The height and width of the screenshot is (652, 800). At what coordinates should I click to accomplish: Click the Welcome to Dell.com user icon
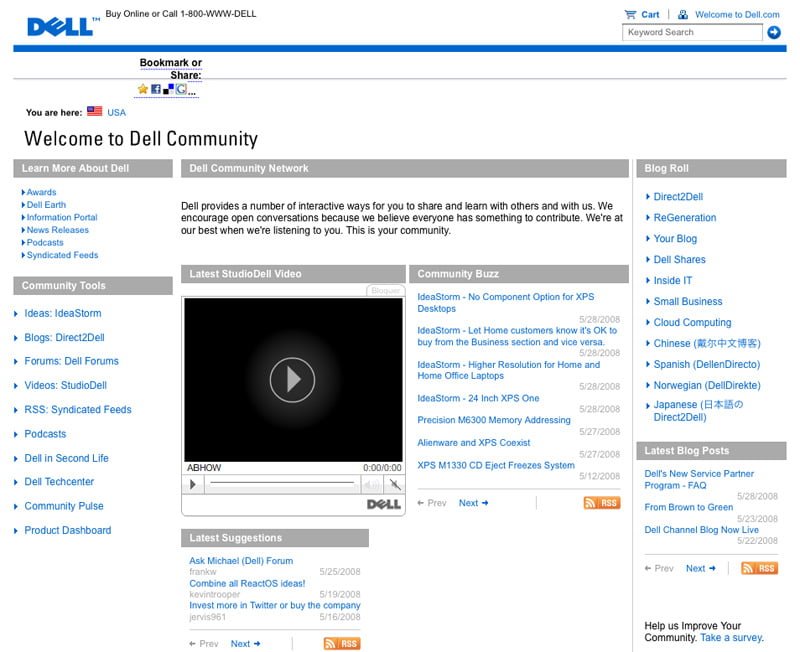click(683, 14)
